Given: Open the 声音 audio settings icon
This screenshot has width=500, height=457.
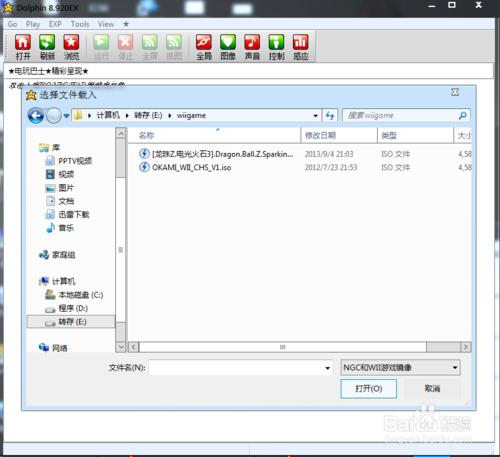Looking at the screenshot, I should coord(252,47).
